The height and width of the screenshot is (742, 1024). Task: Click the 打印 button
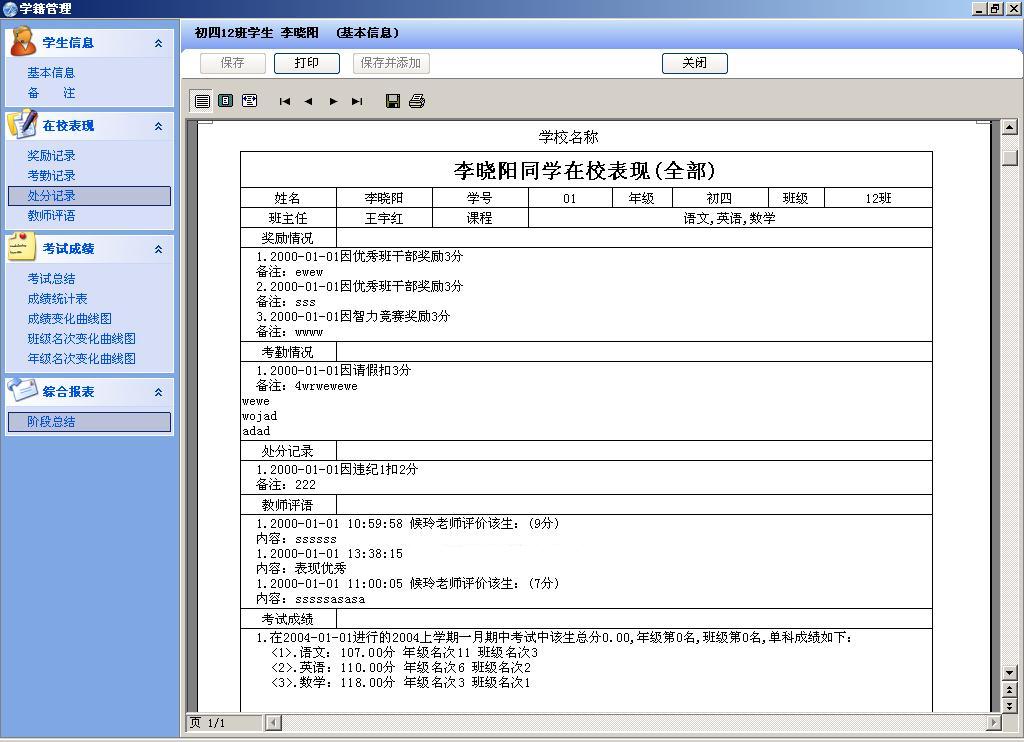point(306,63)
